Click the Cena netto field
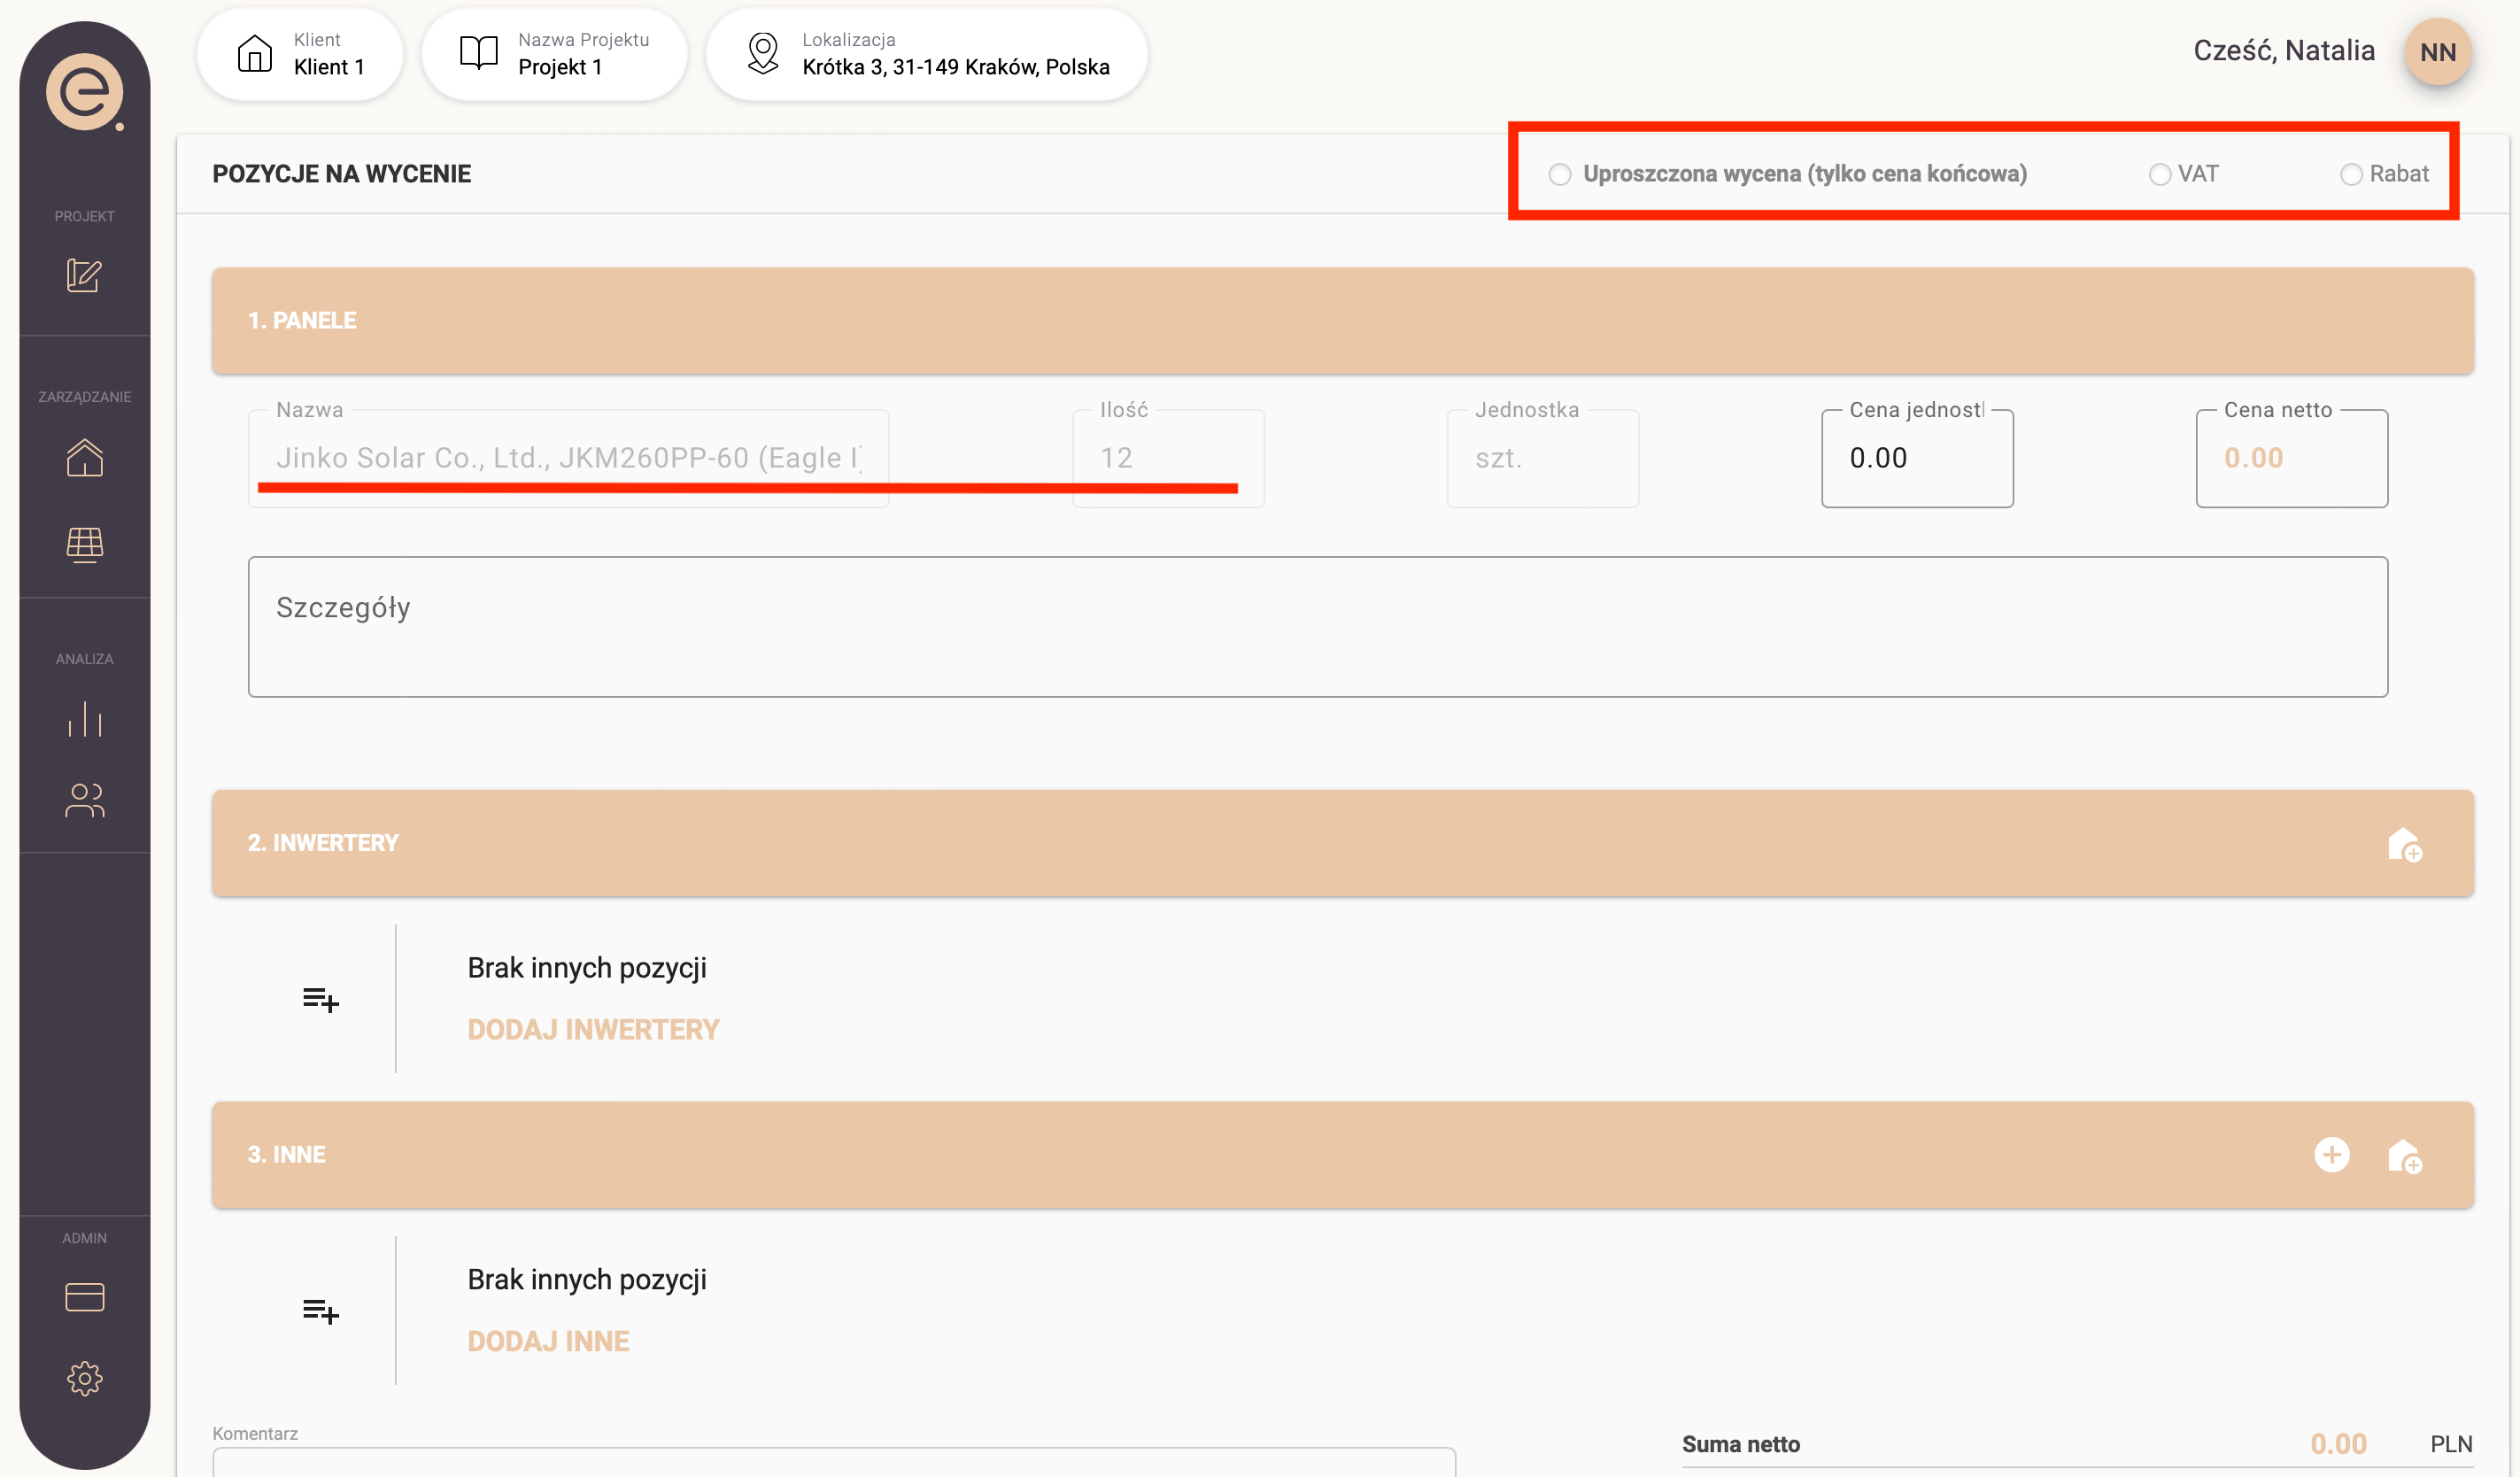 (x=2291, y=458)
